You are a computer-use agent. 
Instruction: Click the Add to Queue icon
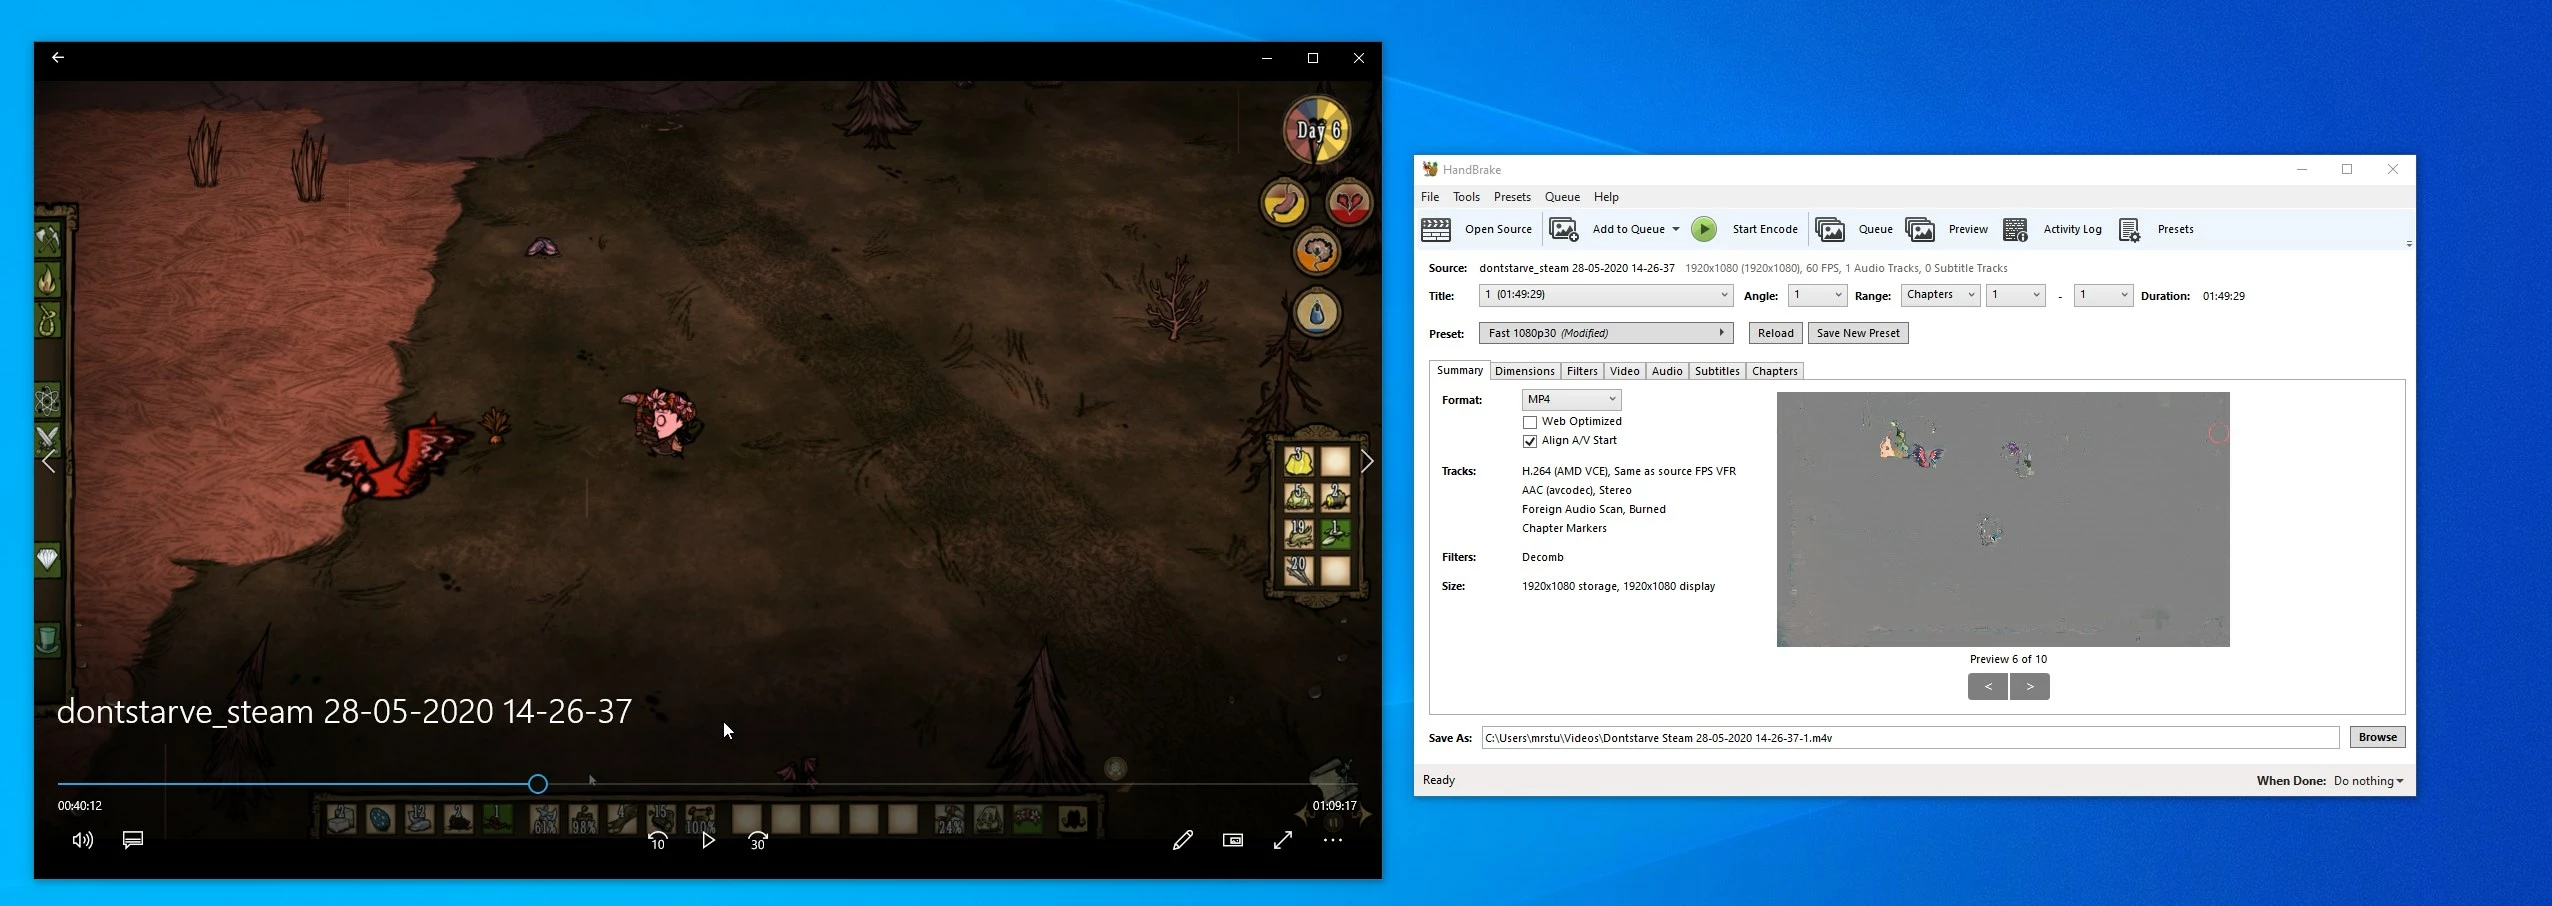click(1564, 229)
